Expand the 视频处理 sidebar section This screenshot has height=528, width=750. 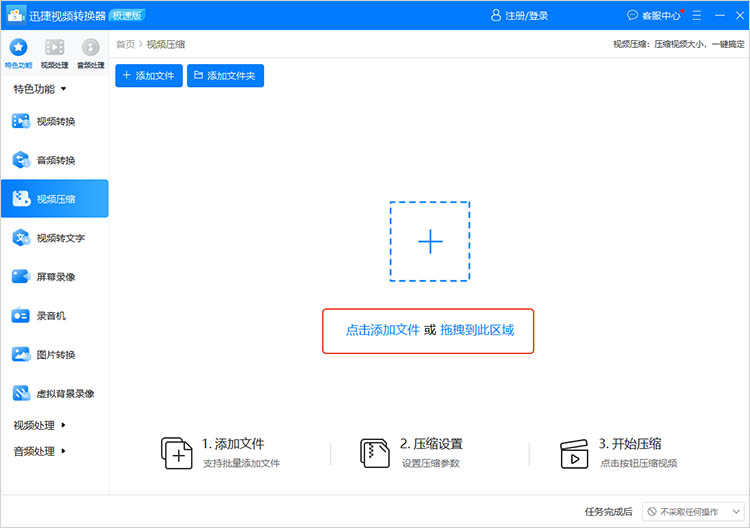point(40,425)
